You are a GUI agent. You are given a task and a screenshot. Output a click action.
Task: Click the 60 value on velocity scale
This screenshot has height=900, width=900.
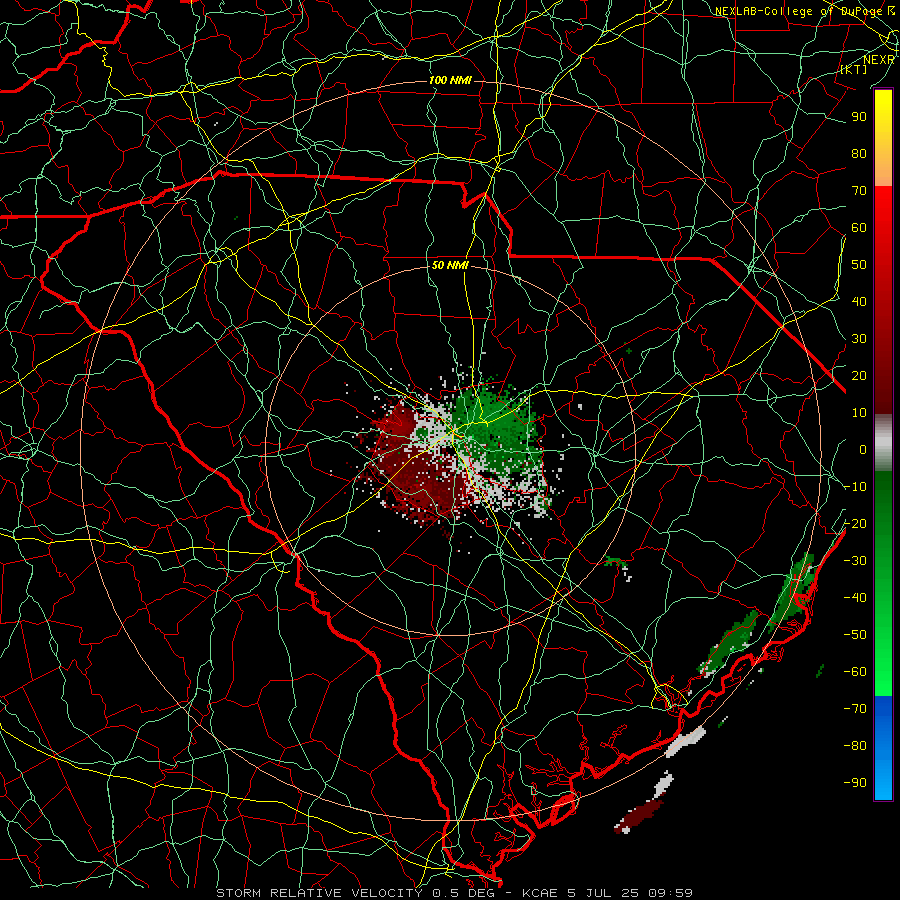(859, 228)
